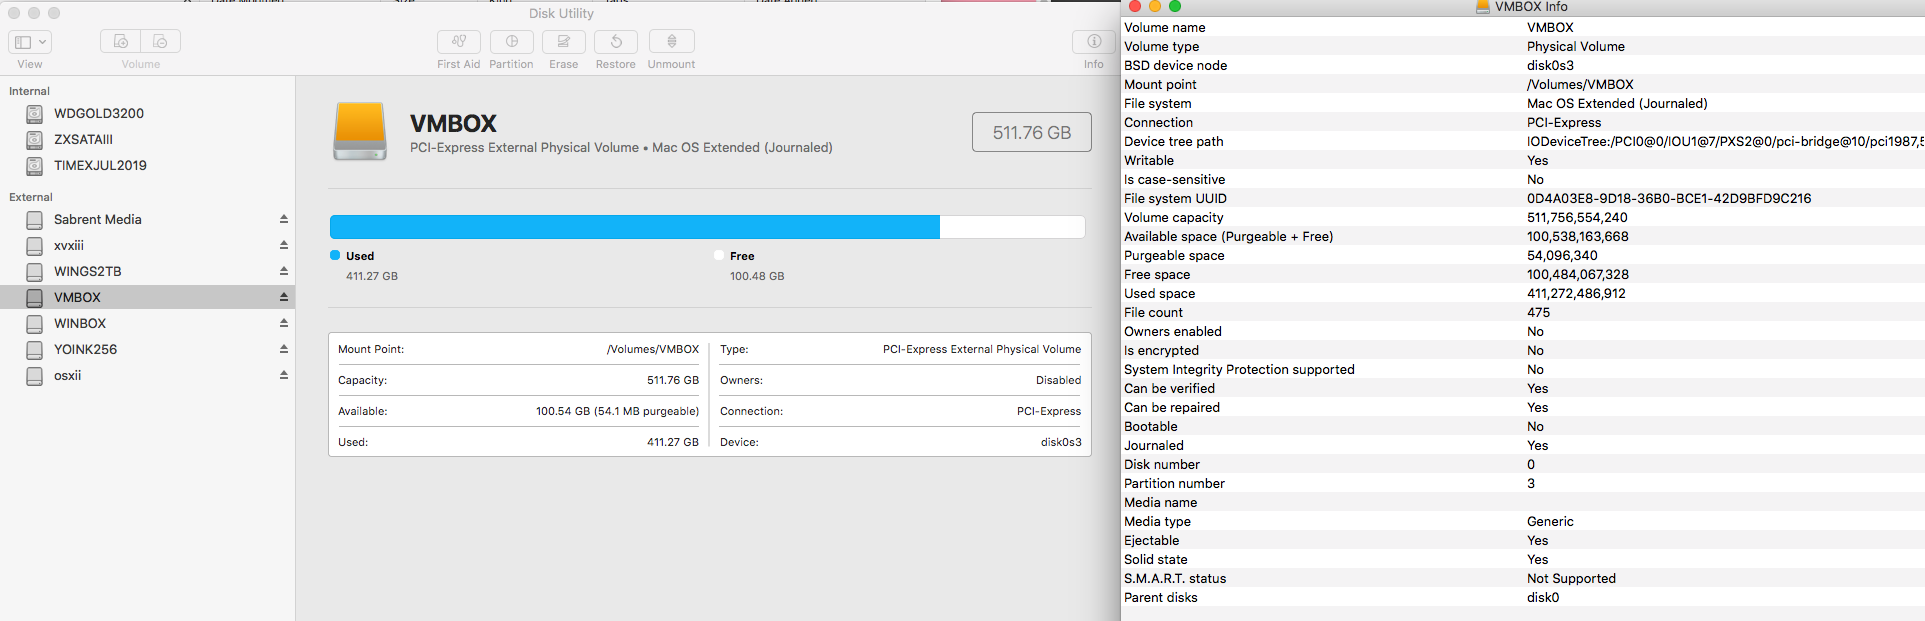This screenshot has width=1925, height=621.
Task: Click Parent disks value disk0
Action: click(x=1543, y=597)
